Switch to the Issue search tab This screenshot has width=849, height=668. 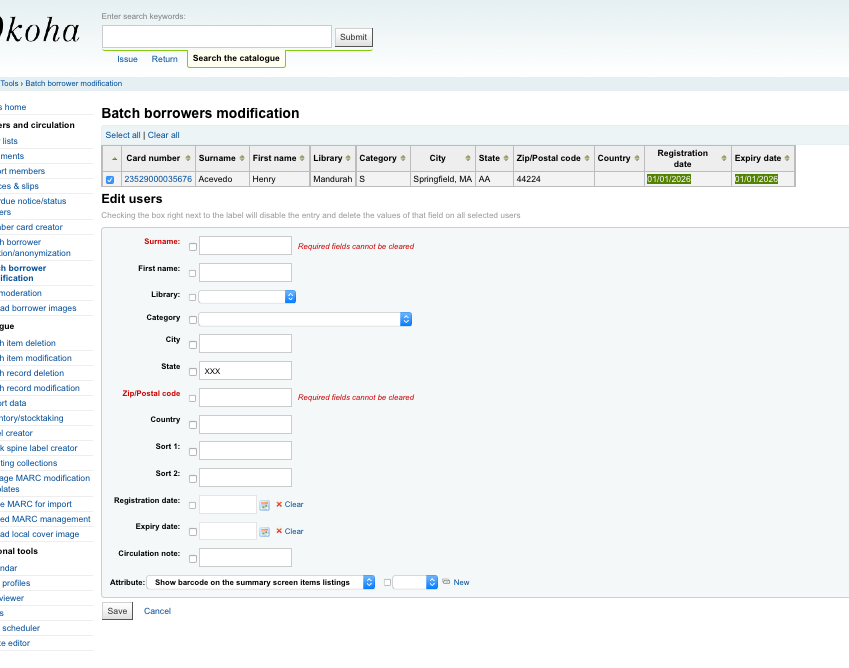tap(127, 59)
